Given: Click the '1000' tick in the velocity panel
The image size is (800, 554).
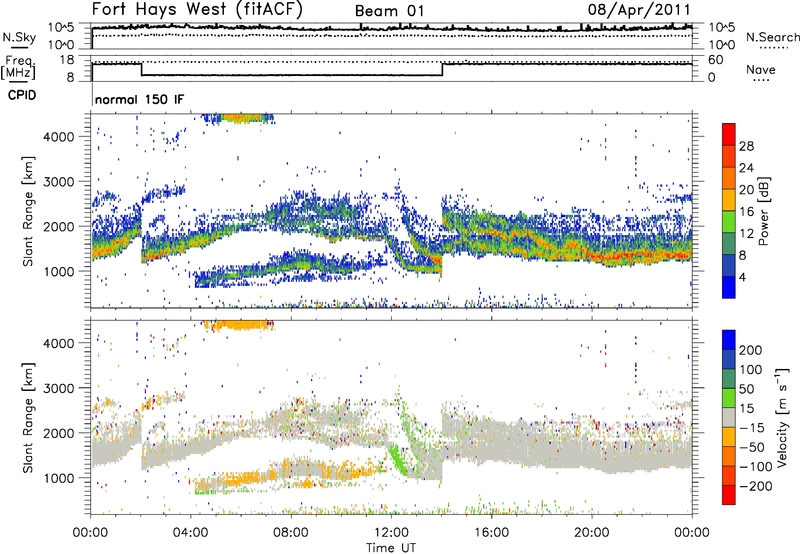Looking at the screenshot, I should (59, 478).
